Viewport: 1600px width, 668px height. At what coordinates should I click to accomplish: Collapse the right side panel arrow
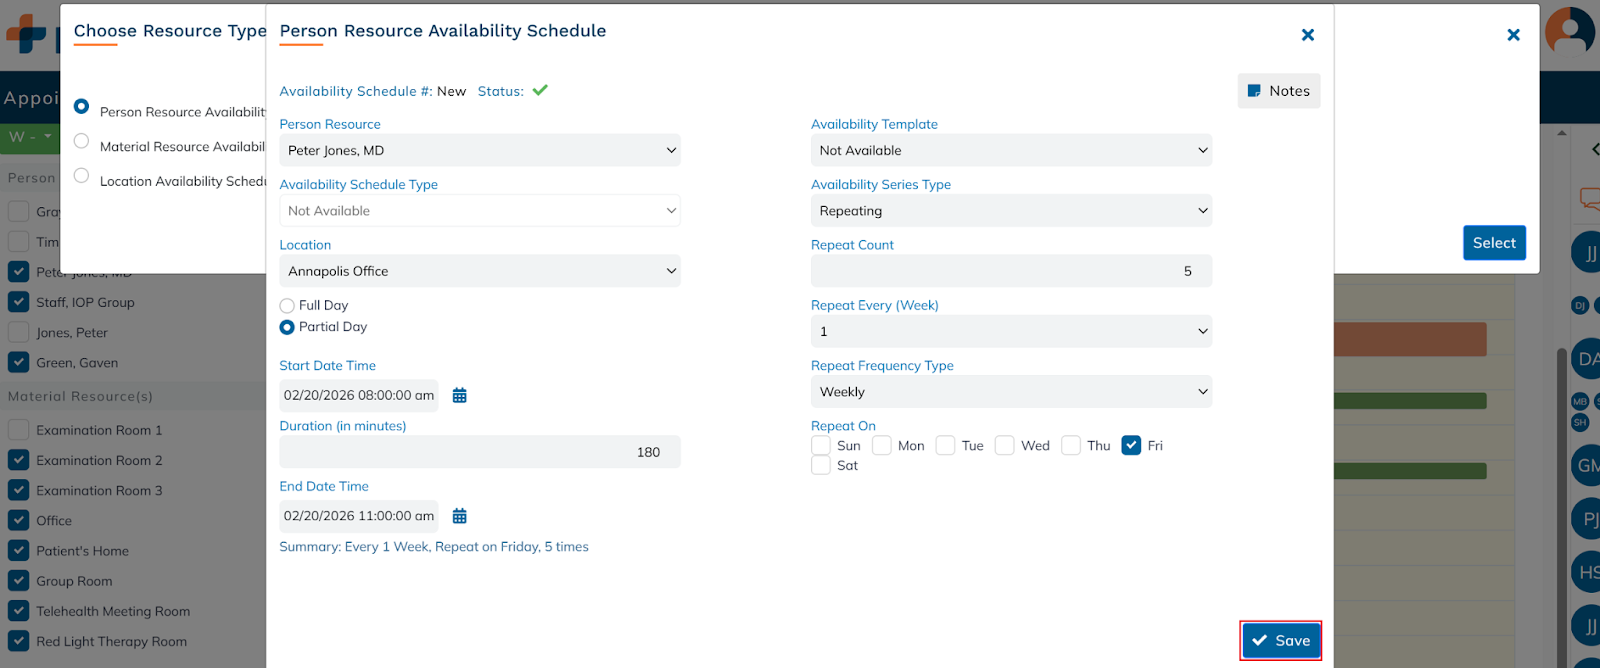[1594, 149]
